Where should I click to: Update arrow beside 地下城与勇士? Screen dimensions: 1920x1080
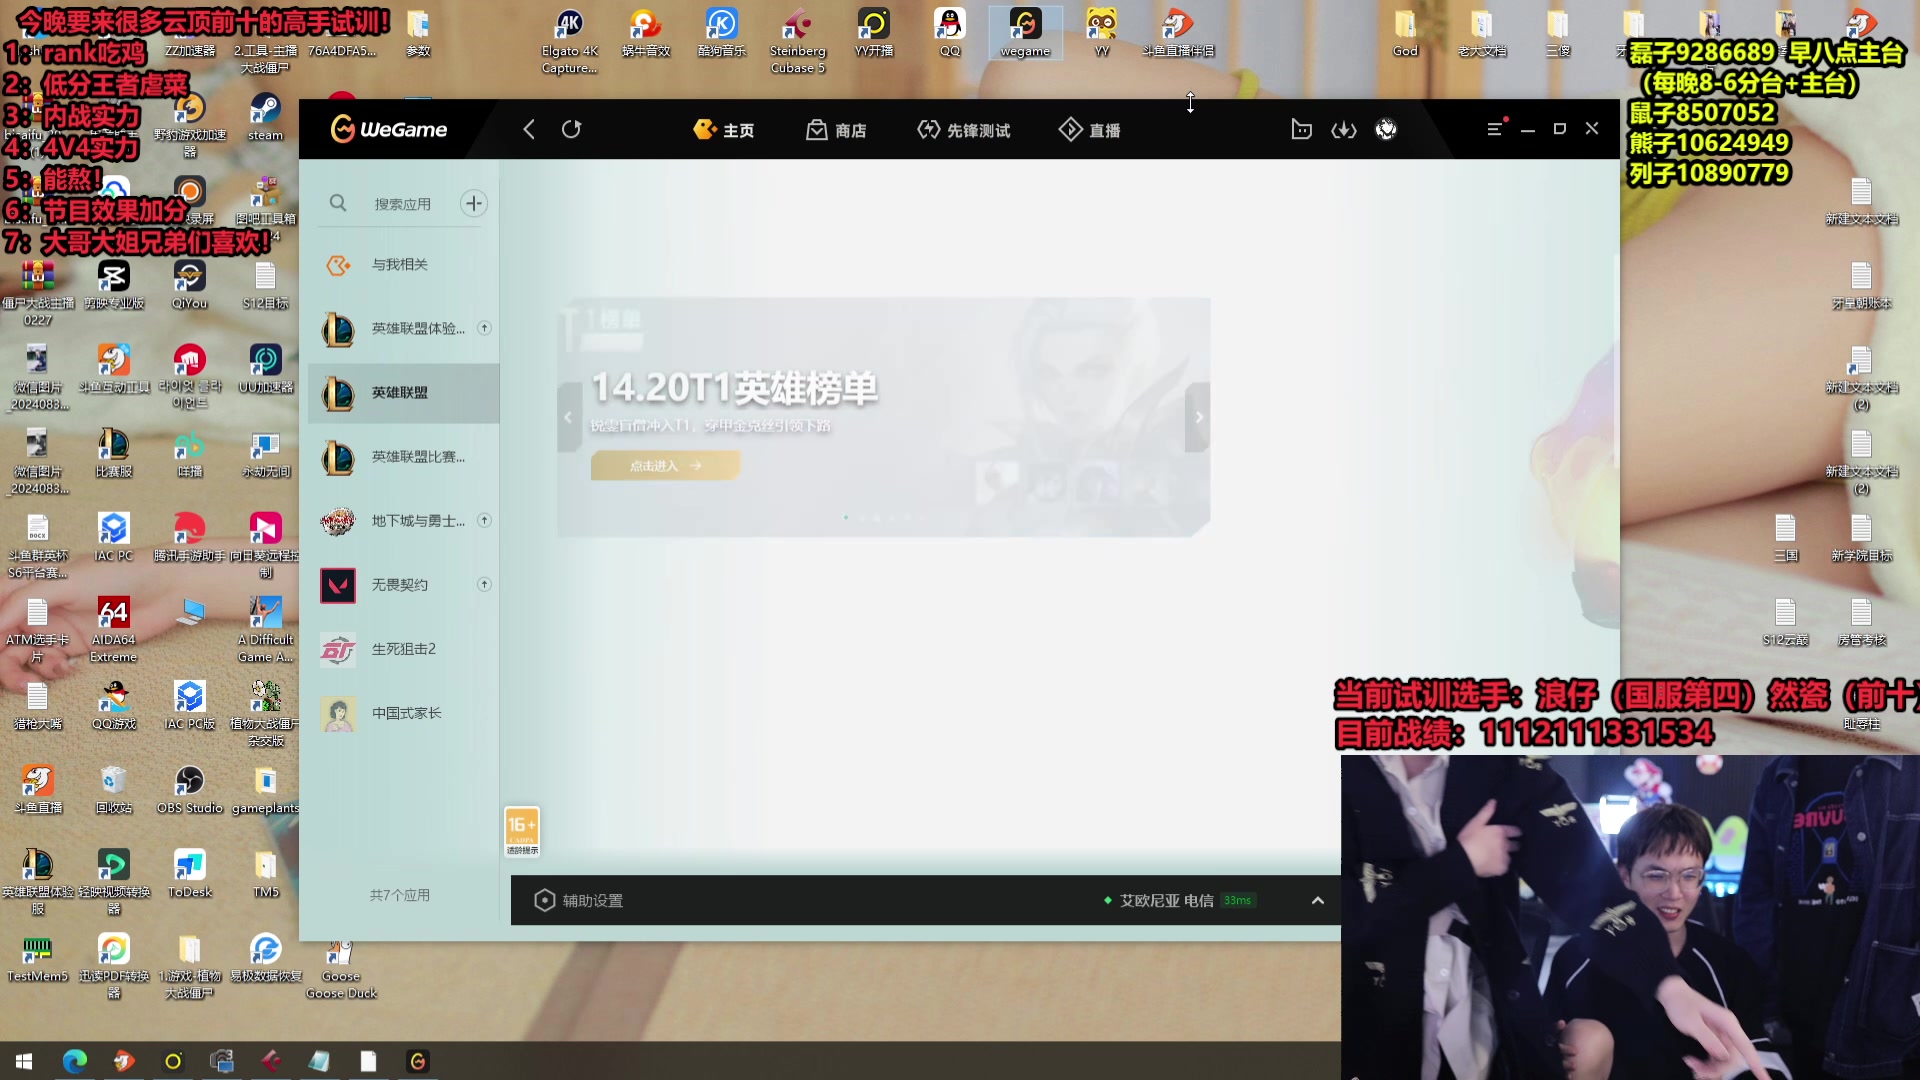coord(484,520)
